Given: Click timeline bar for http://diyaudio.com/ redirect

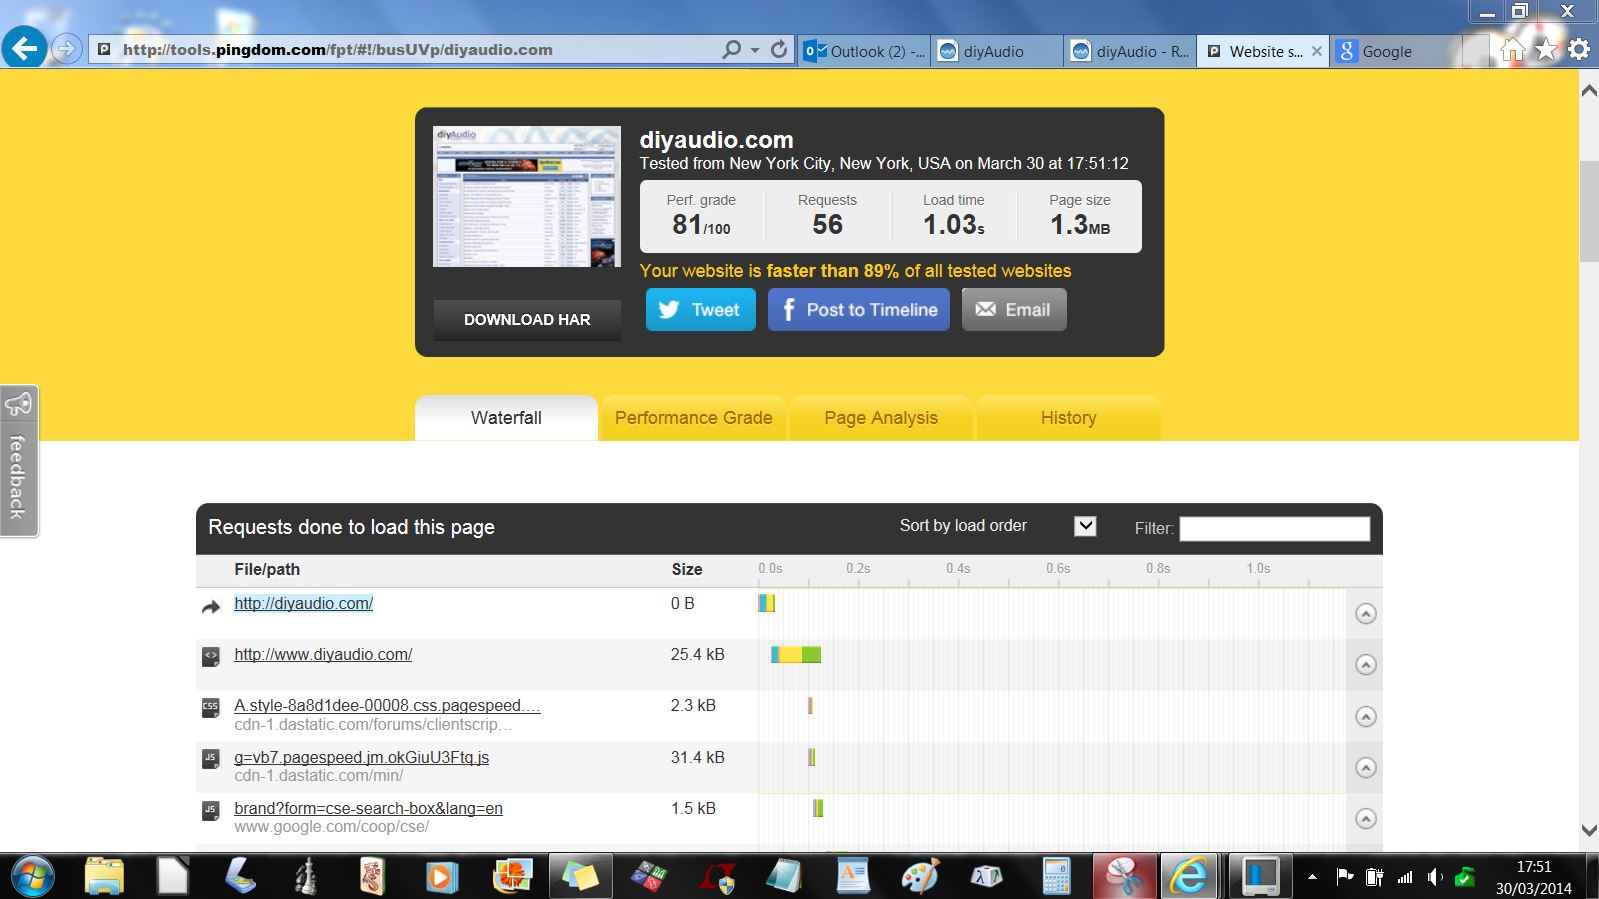Looking at the screenshot, I should [x=766, y=603].
